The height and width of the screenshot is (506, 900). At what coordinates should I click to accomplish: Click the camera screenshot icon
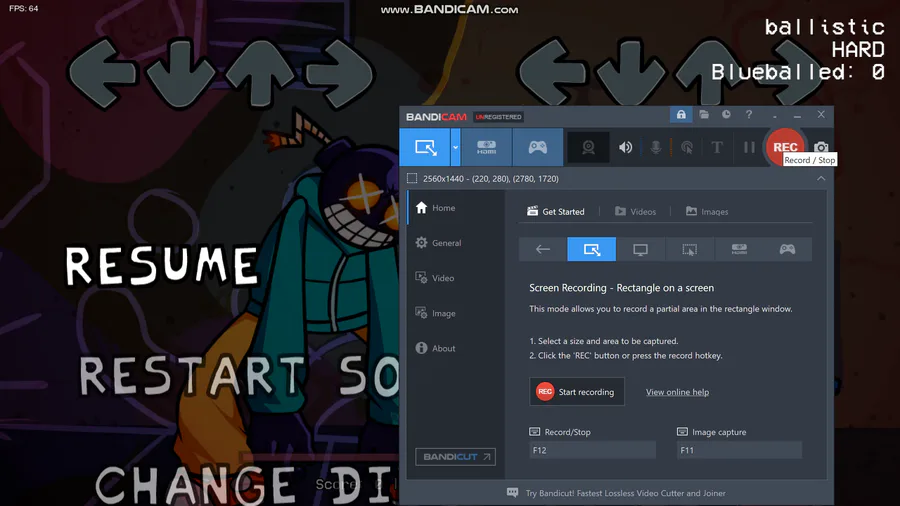(821, 147)
